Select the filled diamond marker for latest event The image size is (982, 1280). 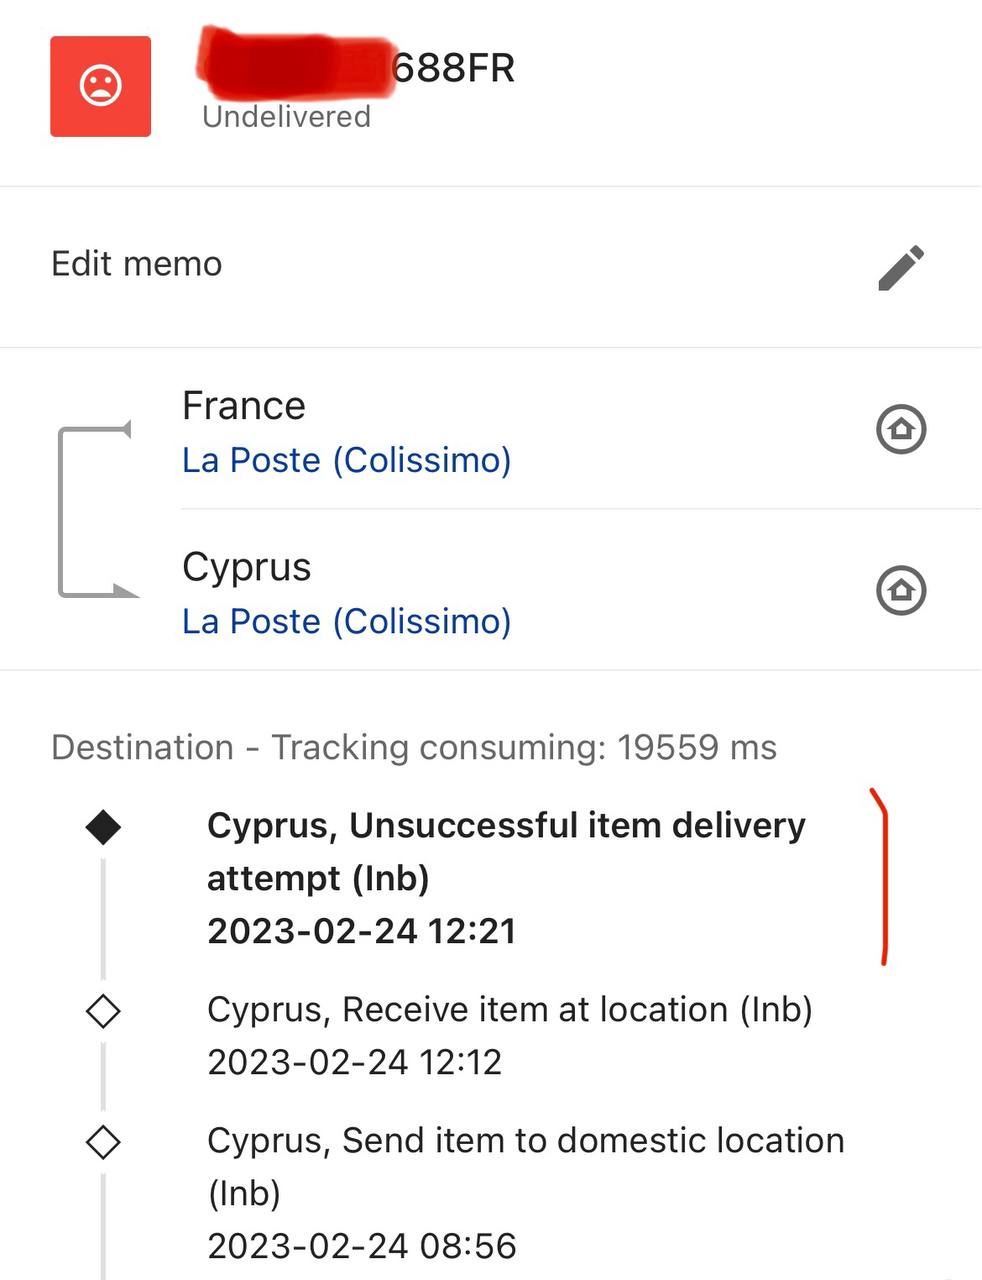(103, 827)
